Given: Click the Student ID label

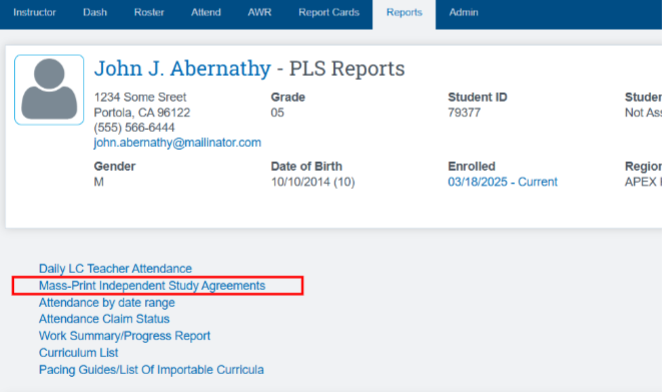Looking at the screenshot, I should click(478, 97).
